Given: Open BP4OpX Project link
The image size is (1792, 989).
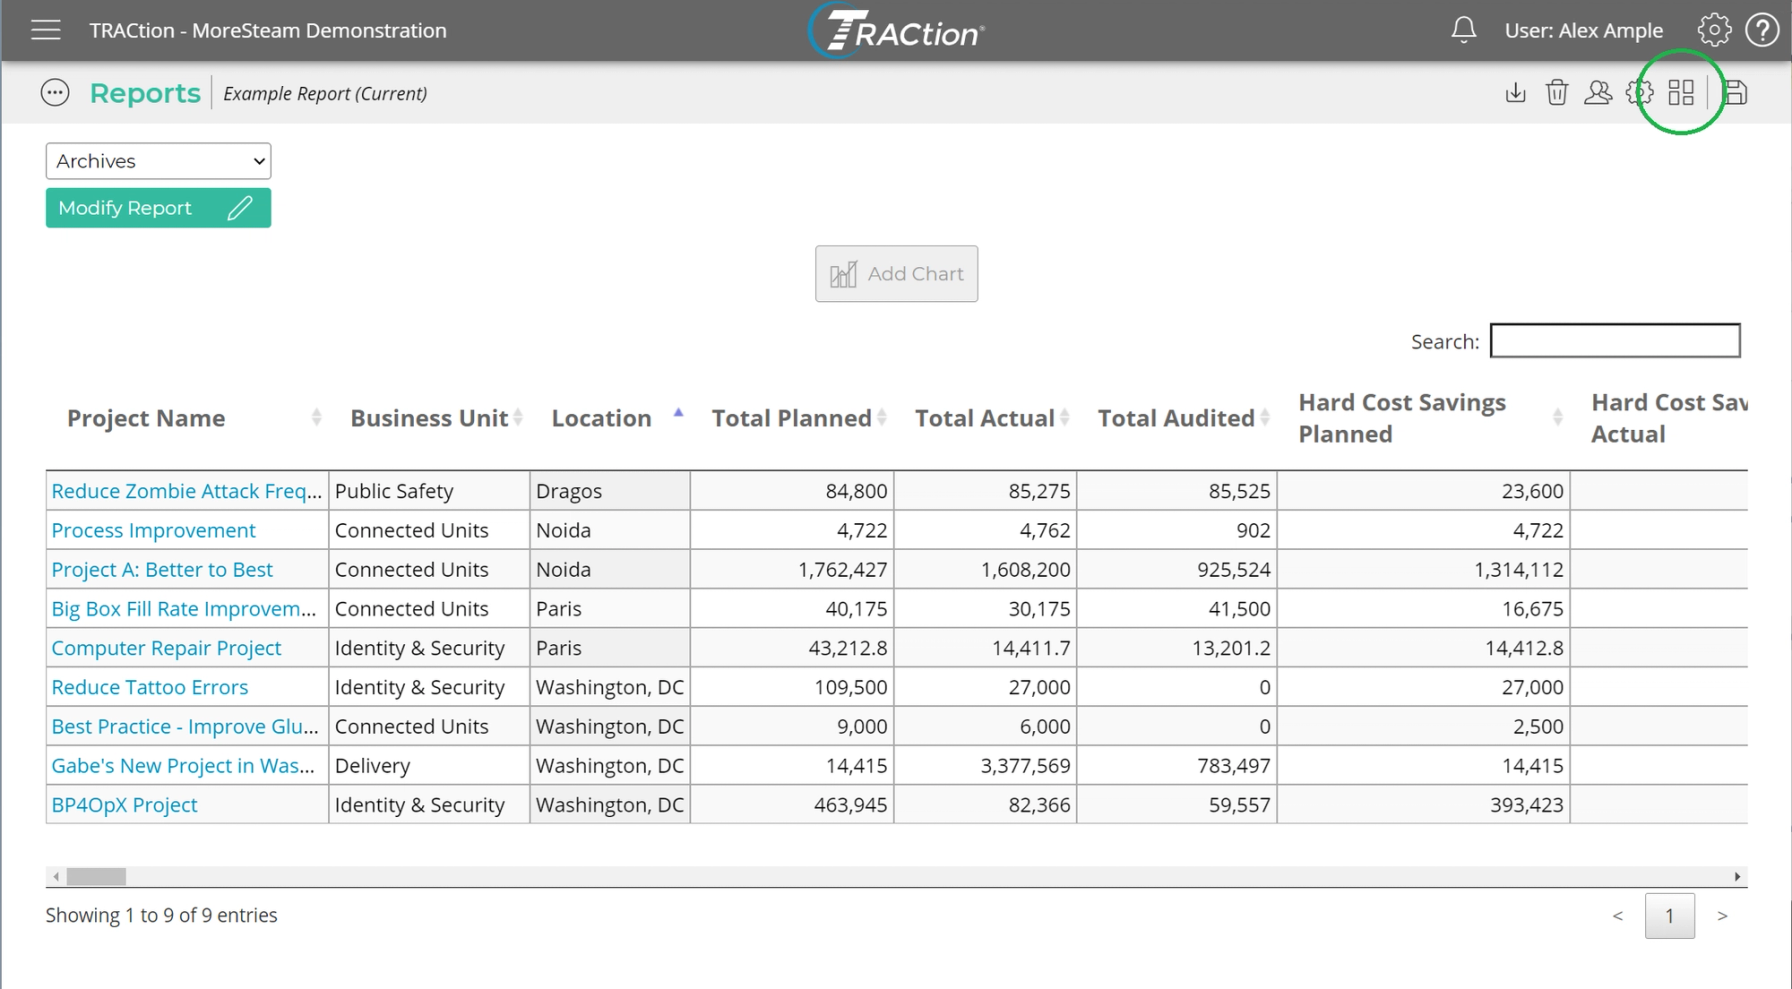Looking at the screenshot, I should (124, 805).
